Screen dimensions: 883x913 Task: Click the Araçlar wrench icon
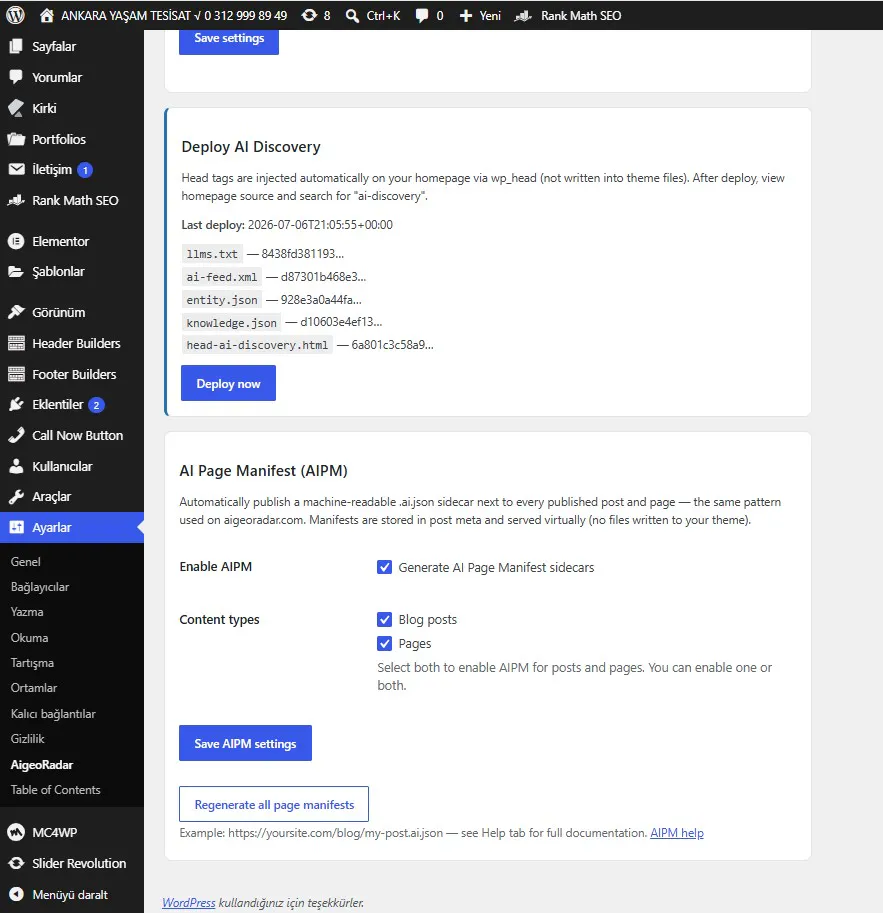coord(16,496)
